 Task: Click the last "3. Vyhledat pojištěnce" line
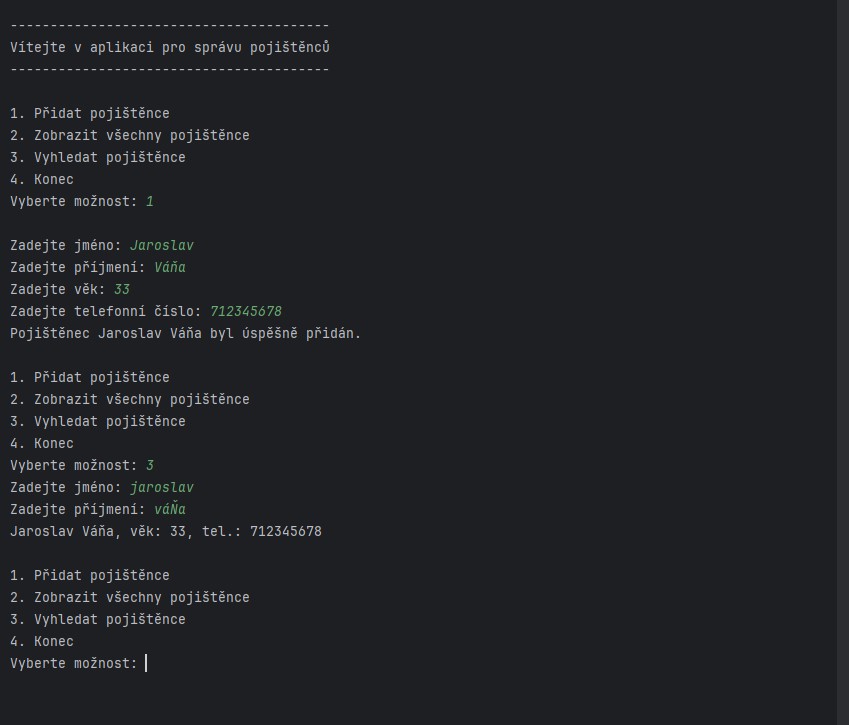[98, 619]
